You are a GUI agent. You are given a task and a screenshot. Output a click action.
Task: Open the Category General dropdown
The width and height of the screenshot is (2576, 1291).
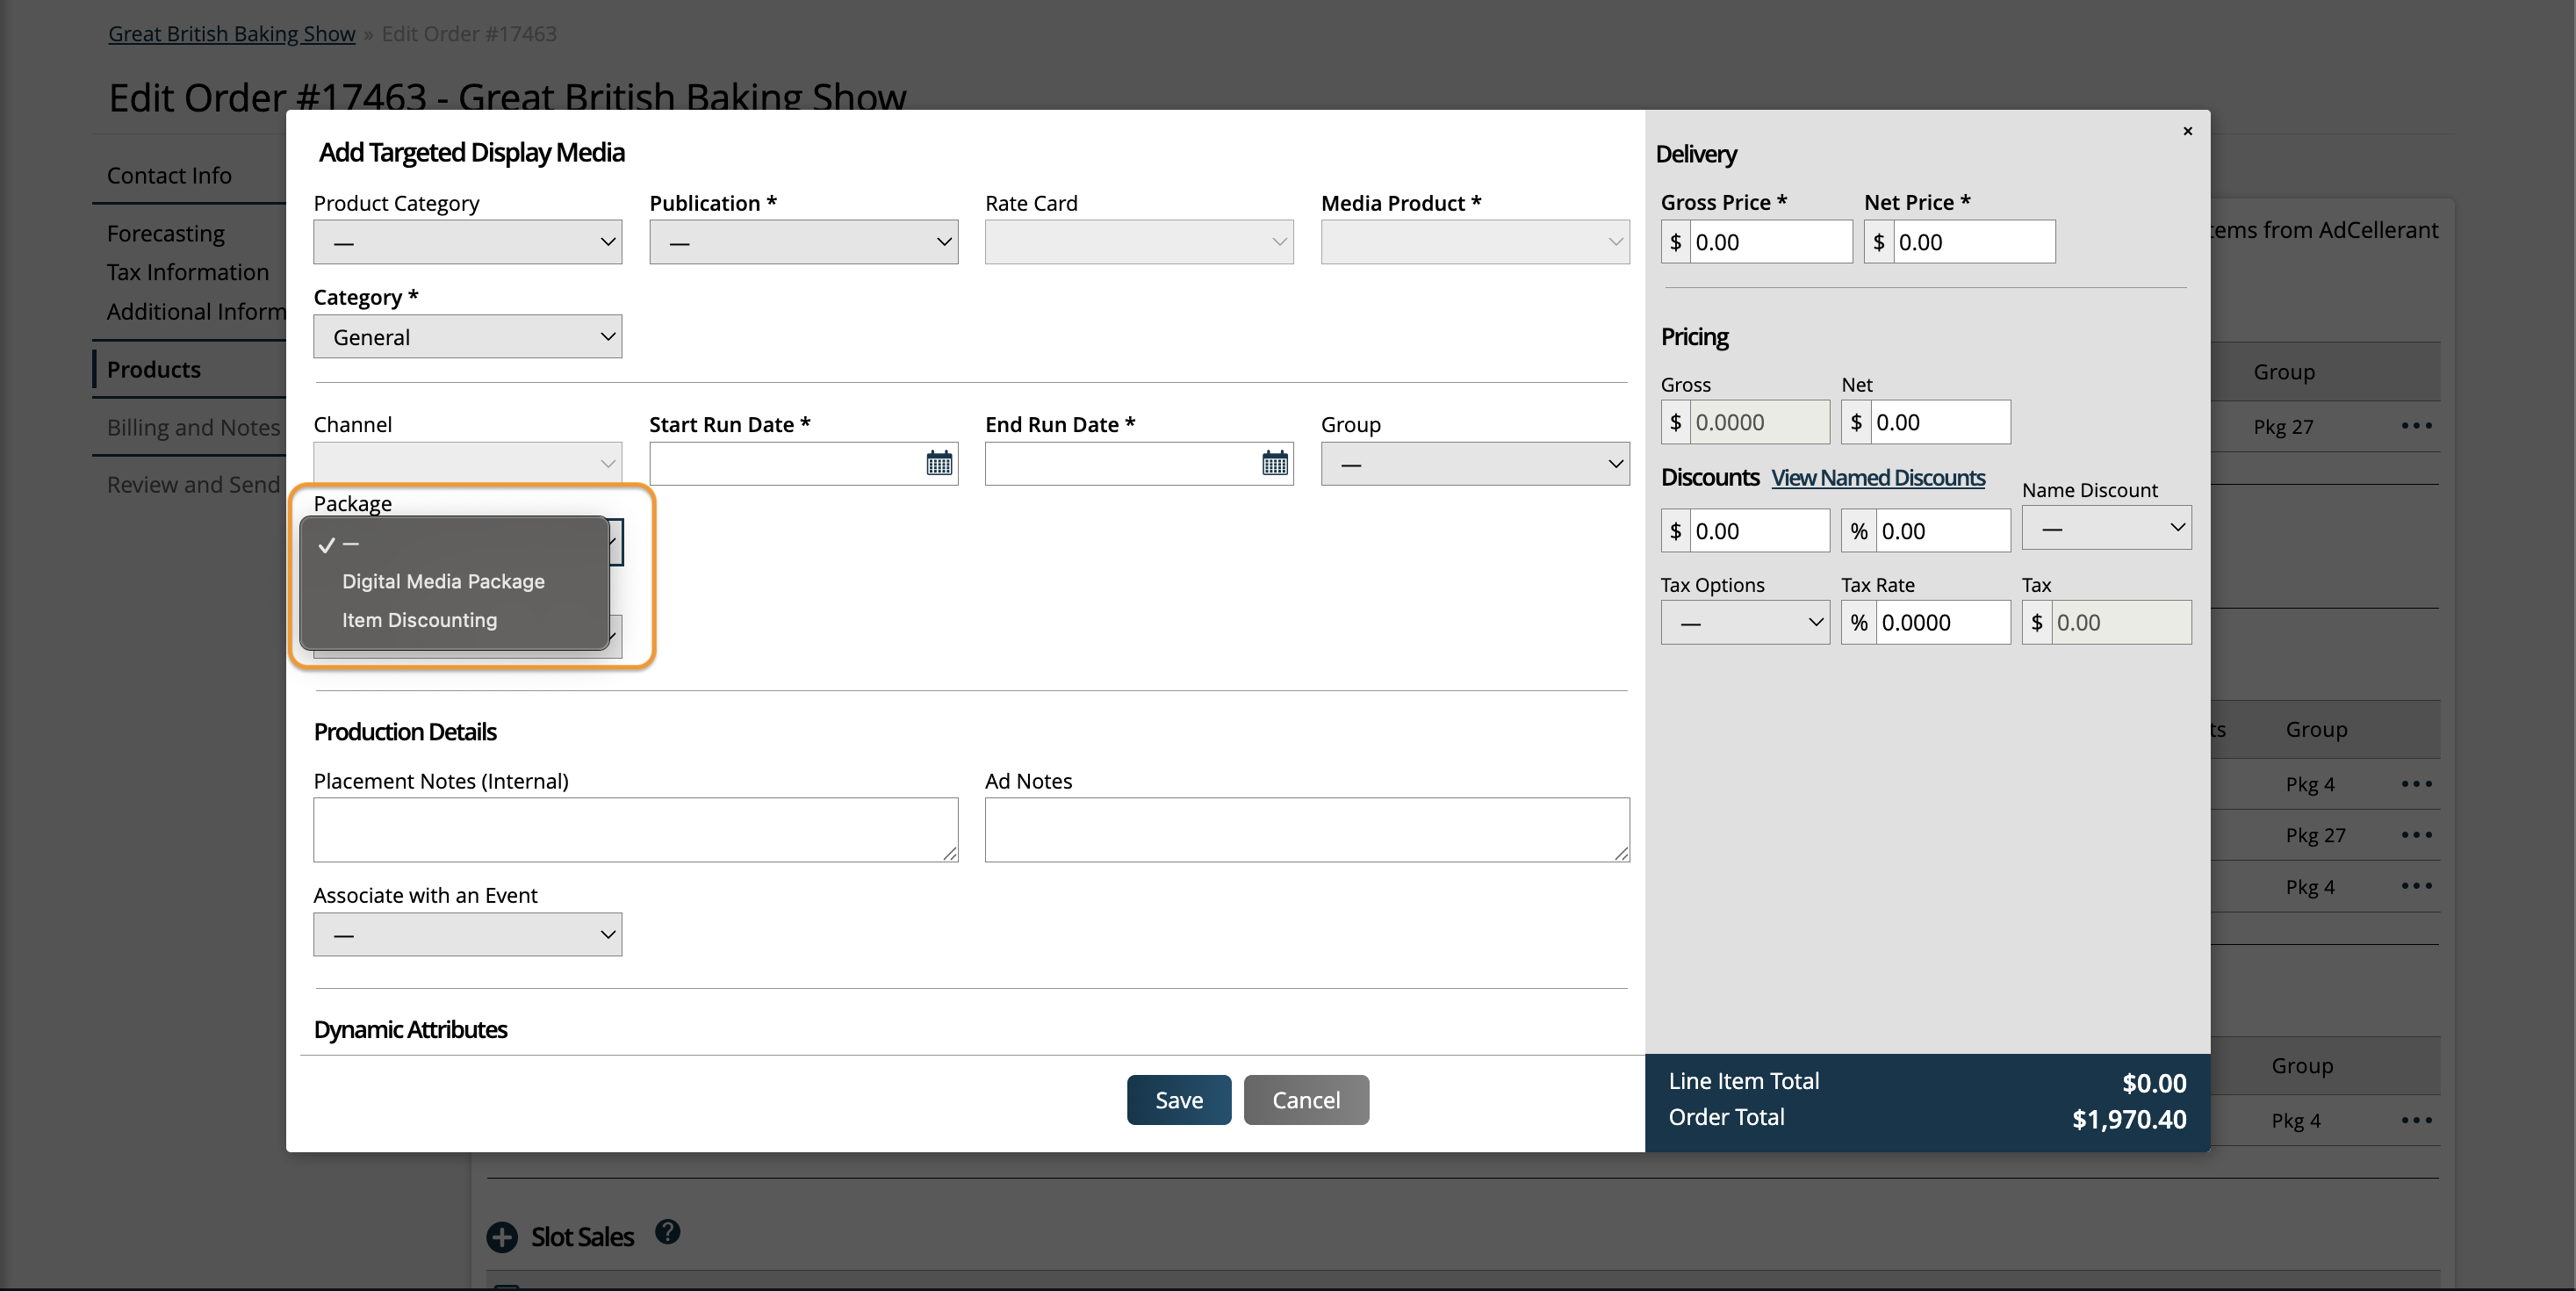pyautogui.click(x=467, y=337)
